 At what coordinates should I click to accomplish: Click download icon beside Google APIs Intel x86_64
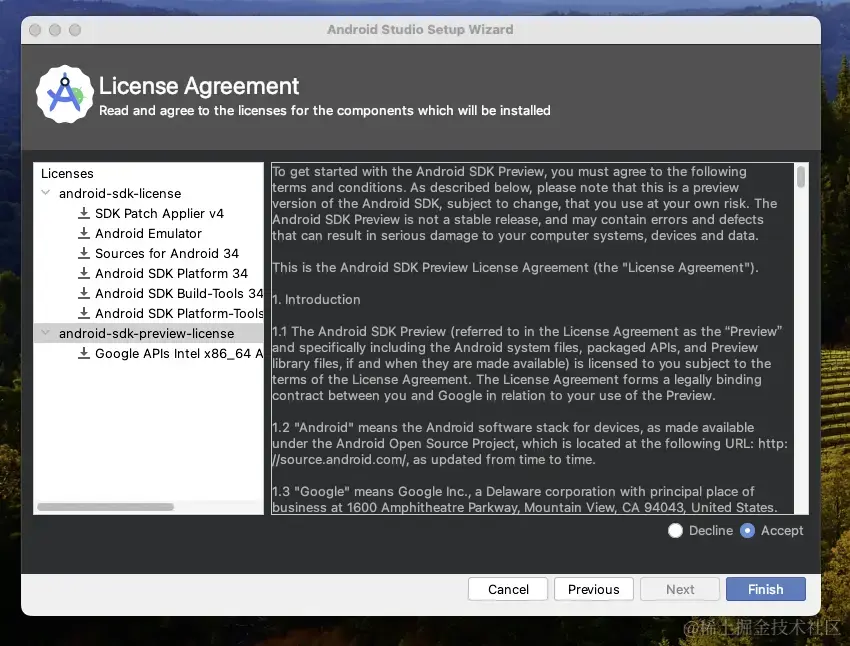point(83,353)
